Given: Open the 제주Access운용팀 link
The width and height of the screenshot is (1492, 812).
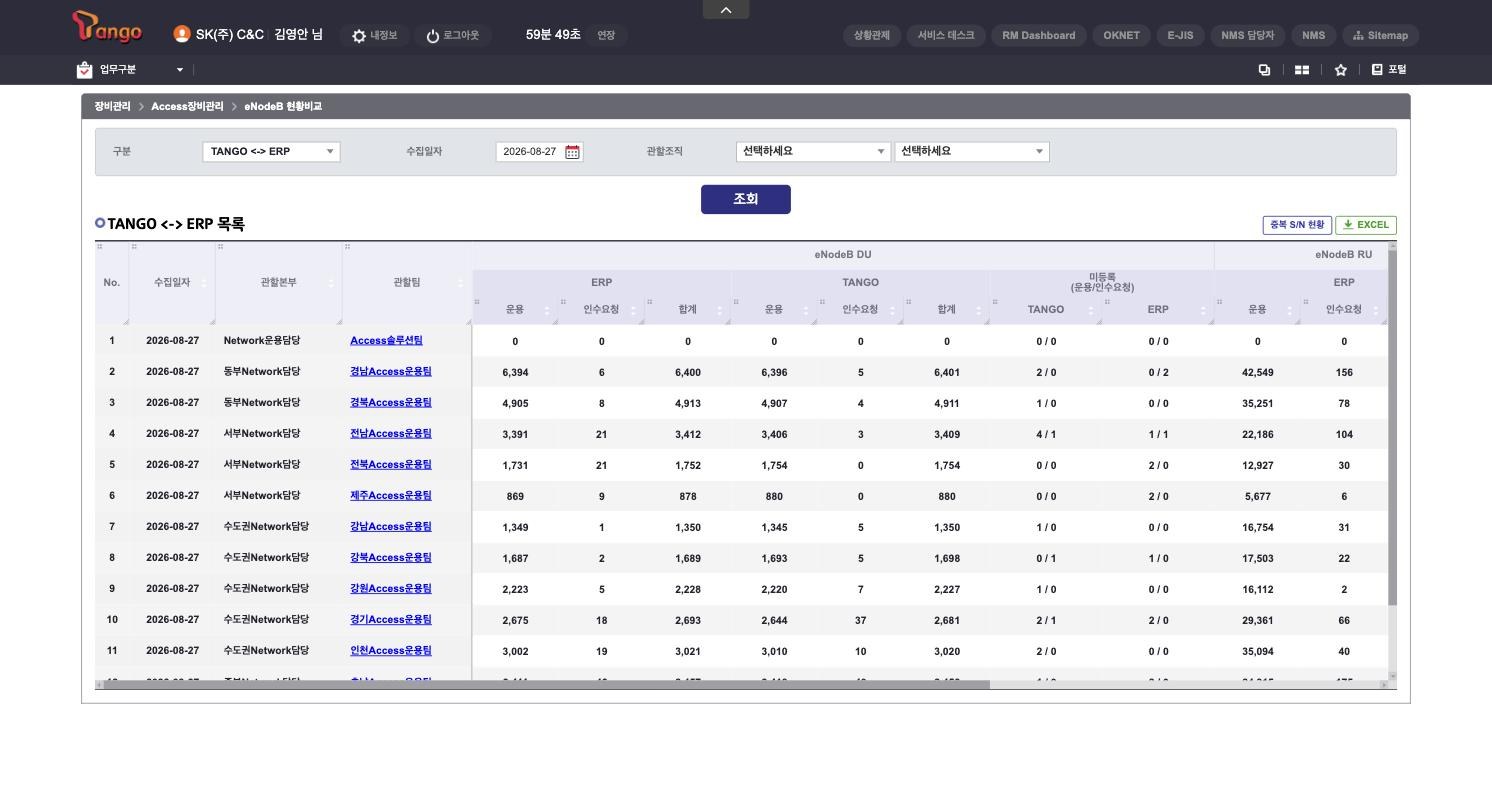Looking at the screenshot, I should [x=391, y=496].
